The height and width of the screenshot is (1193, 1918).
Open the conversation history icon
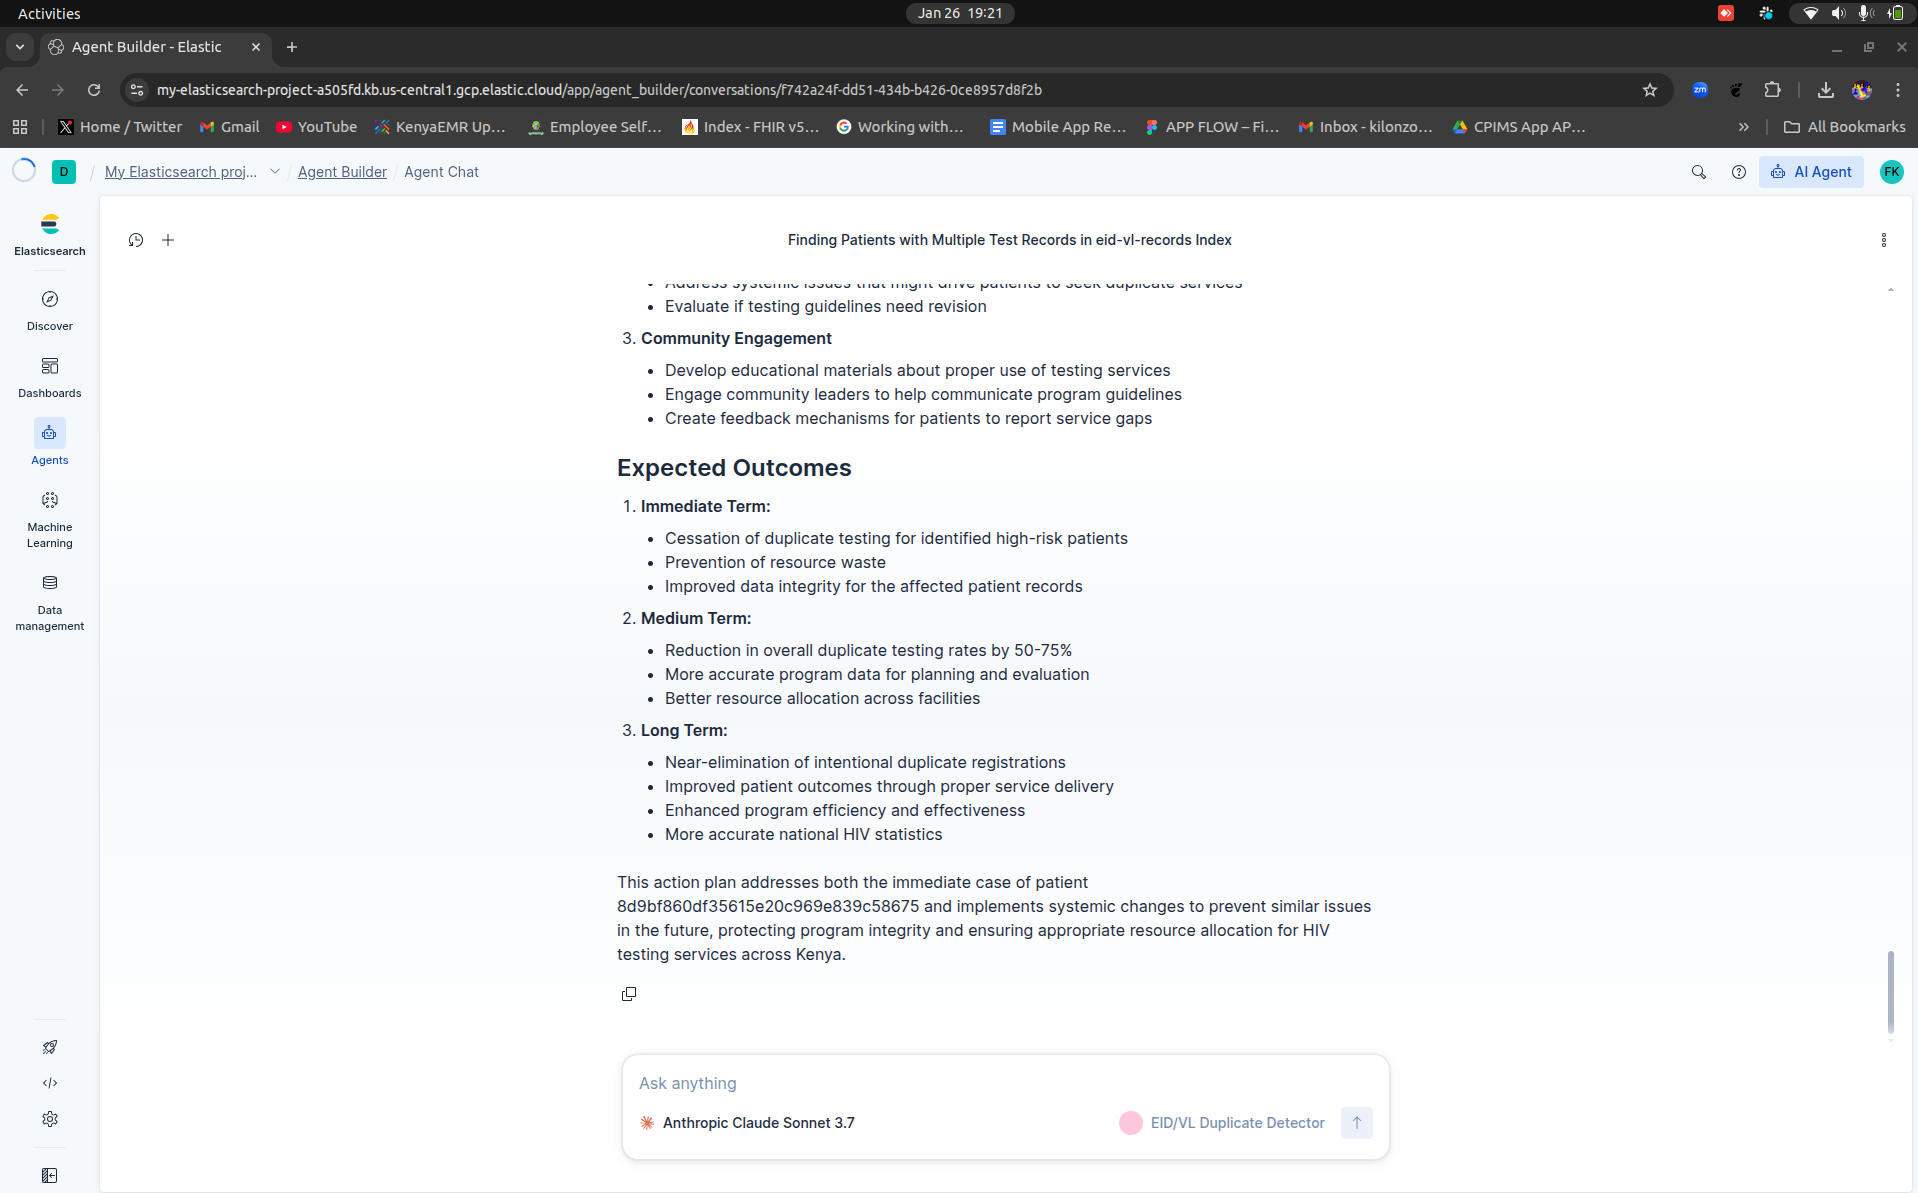click(x=136, y=240)
